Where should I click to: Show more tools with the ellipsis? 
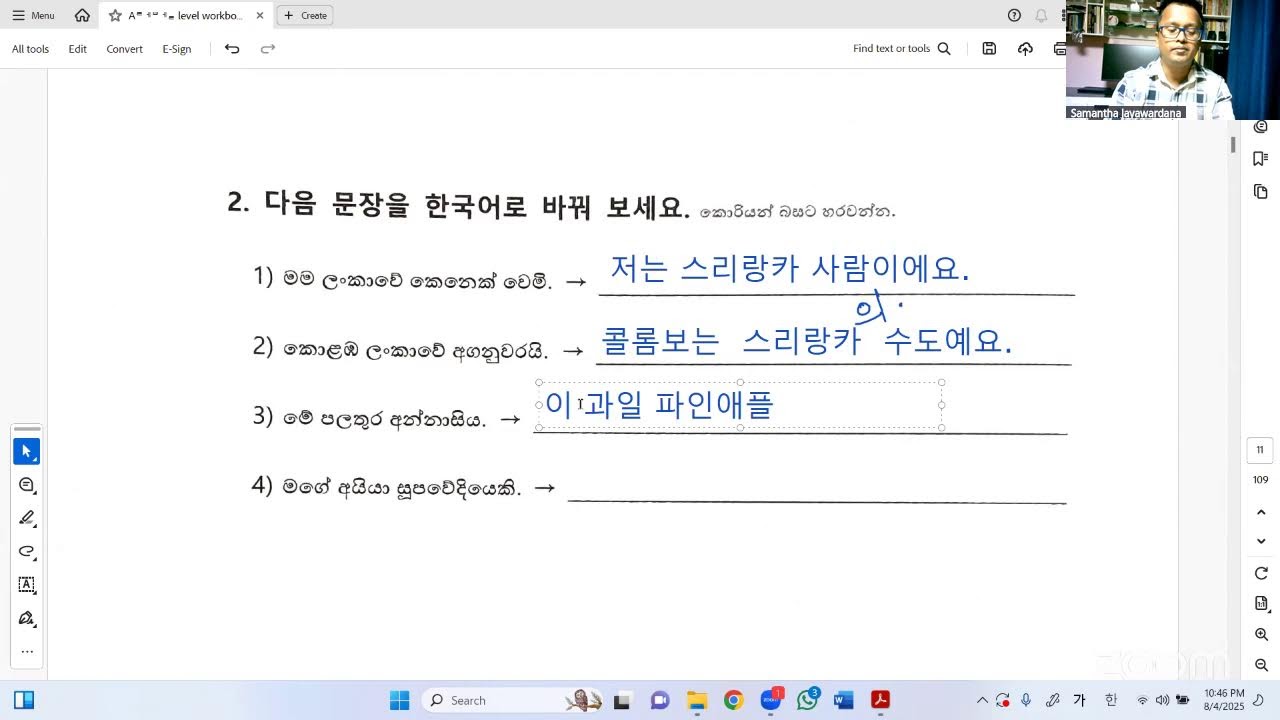pyautogui.click(x=27, y=651)
